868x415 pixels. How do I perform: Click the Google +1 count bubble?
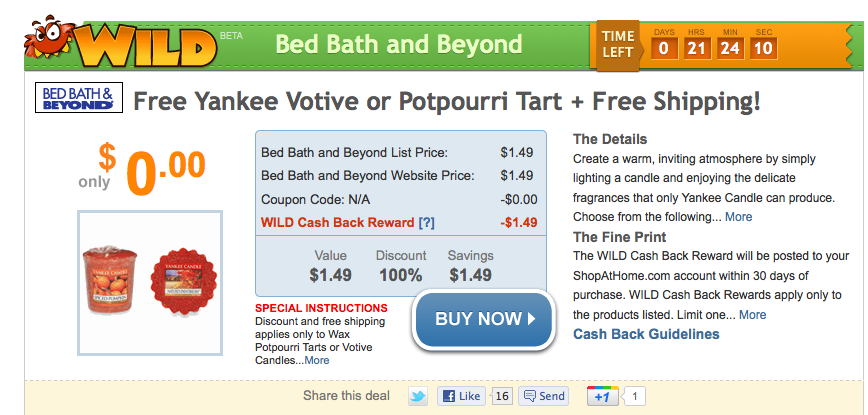(x=637, y=396)
